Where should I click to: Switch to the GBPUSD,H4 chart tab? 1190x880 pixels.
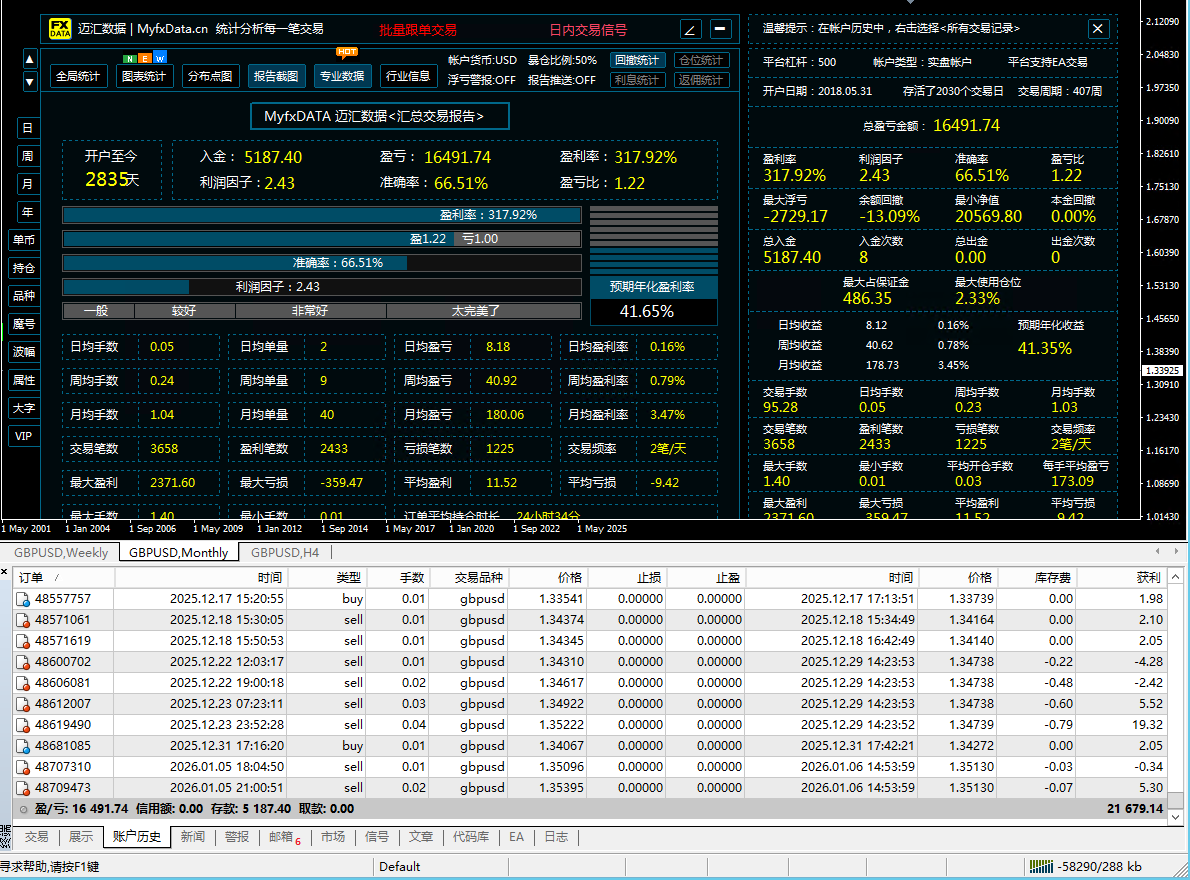tap(285, 552)
